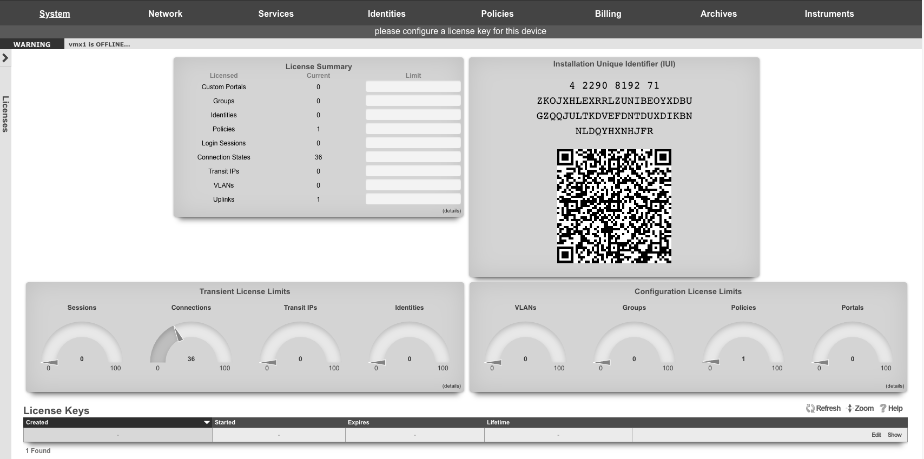Click the Policies limit field

click(413, 129)
